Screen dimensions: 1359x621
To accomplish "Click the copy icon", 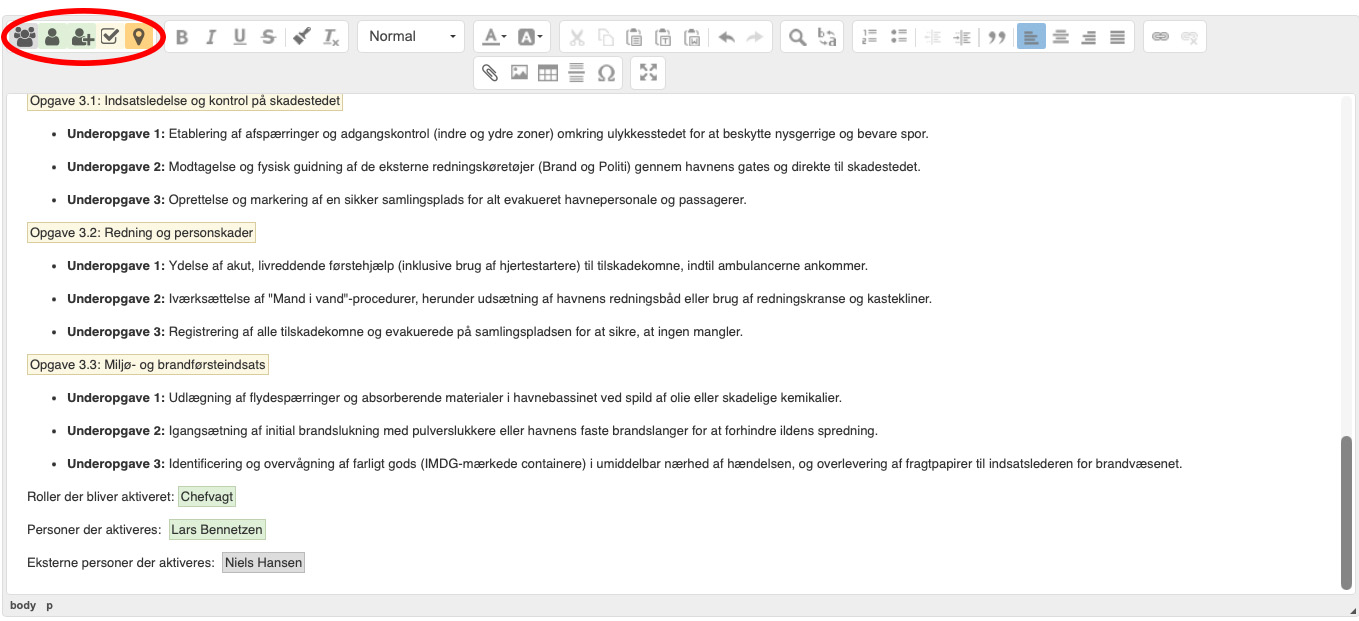I will tap(605, 37).
